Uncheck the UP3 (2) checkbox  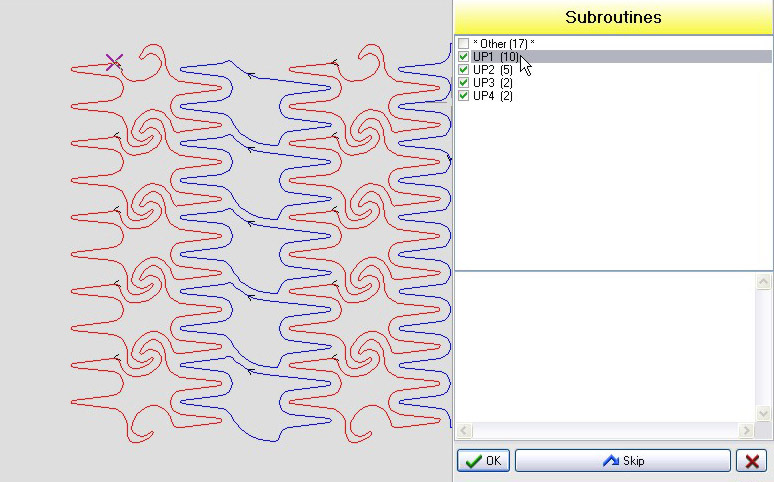tap(463, 82)
